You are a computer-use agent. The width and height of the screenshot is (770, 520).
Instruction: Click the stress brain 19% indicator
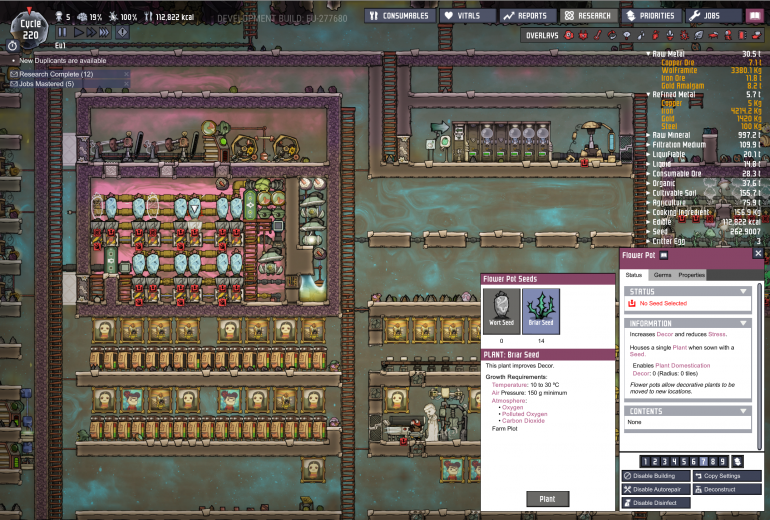point(89,17)
